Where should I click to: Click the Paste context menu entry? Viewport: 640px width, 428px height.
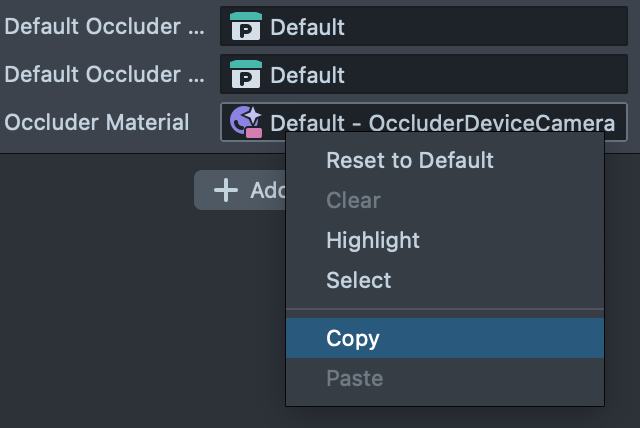pyautogui.click(x=354, y=378)
